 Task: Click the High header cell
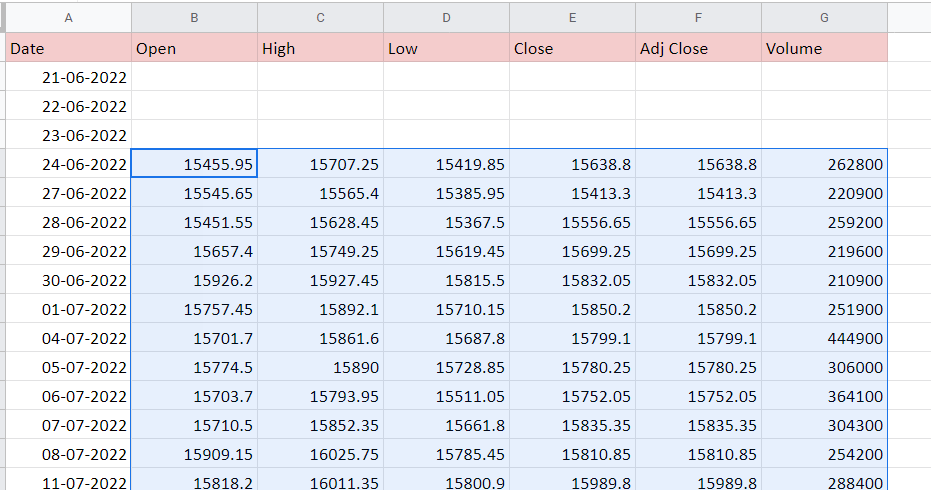[x=321, y=48]
